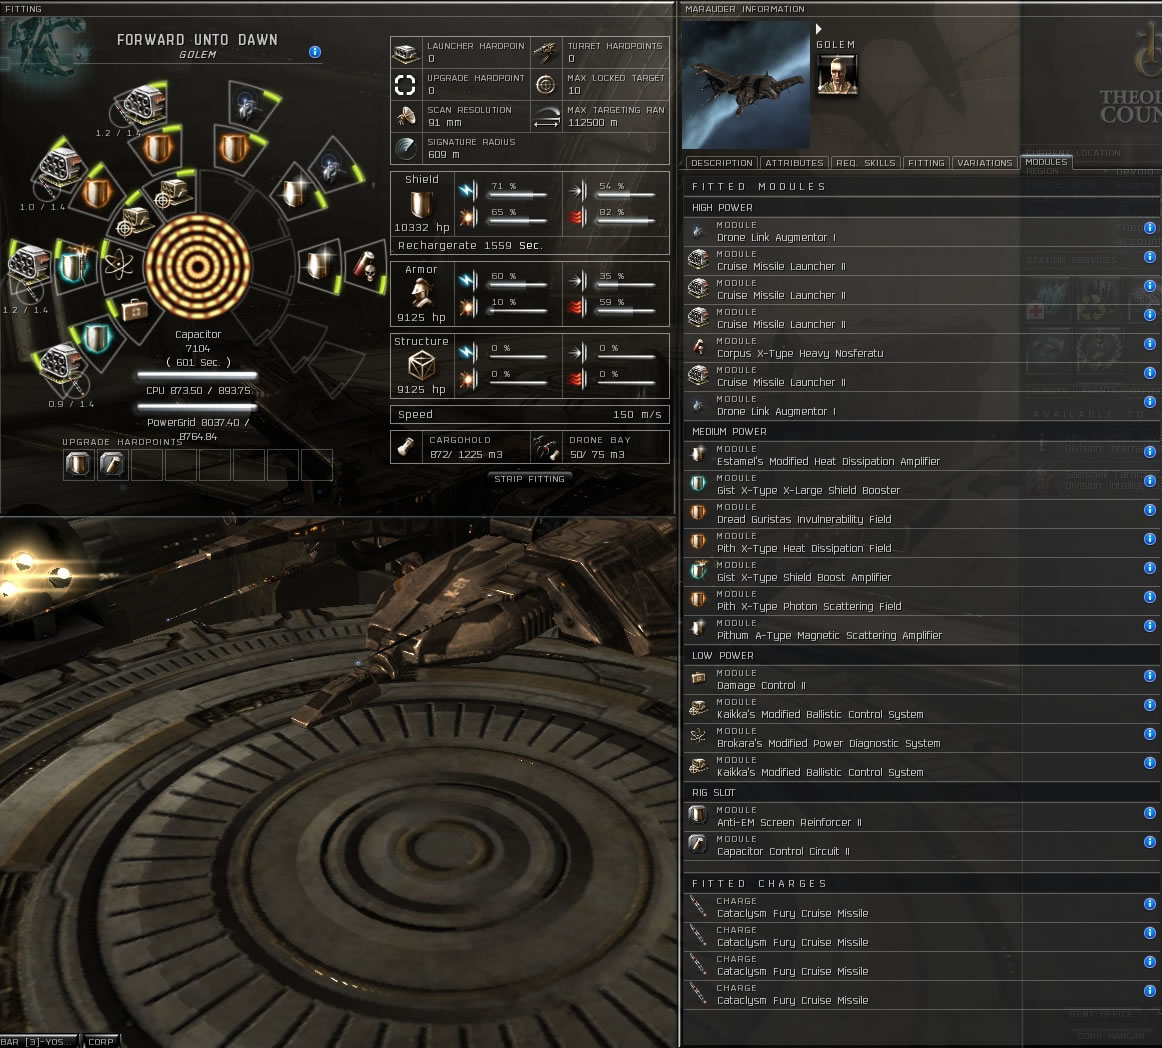
Task: Select the Modules tab
Action: coord(1046,162)
